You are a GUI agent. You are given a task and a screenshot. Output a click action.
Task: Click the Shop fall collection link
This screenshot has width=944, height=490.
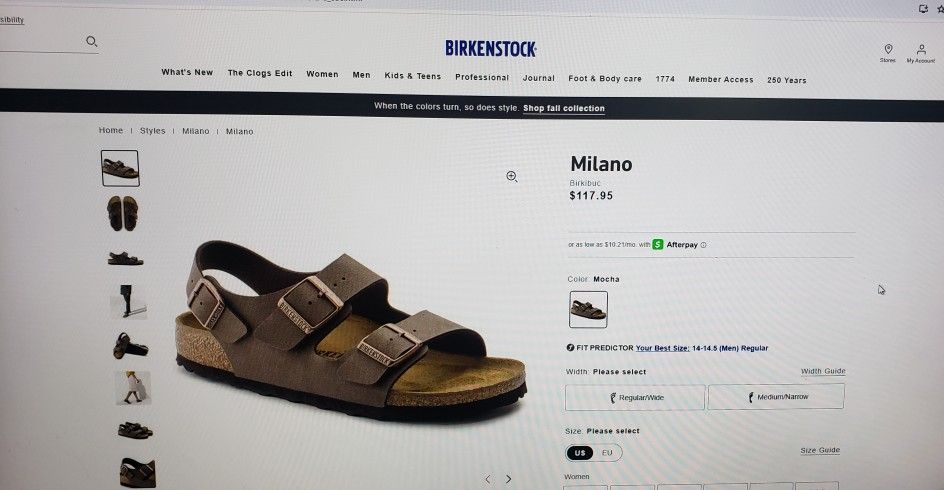click(564, 108)
